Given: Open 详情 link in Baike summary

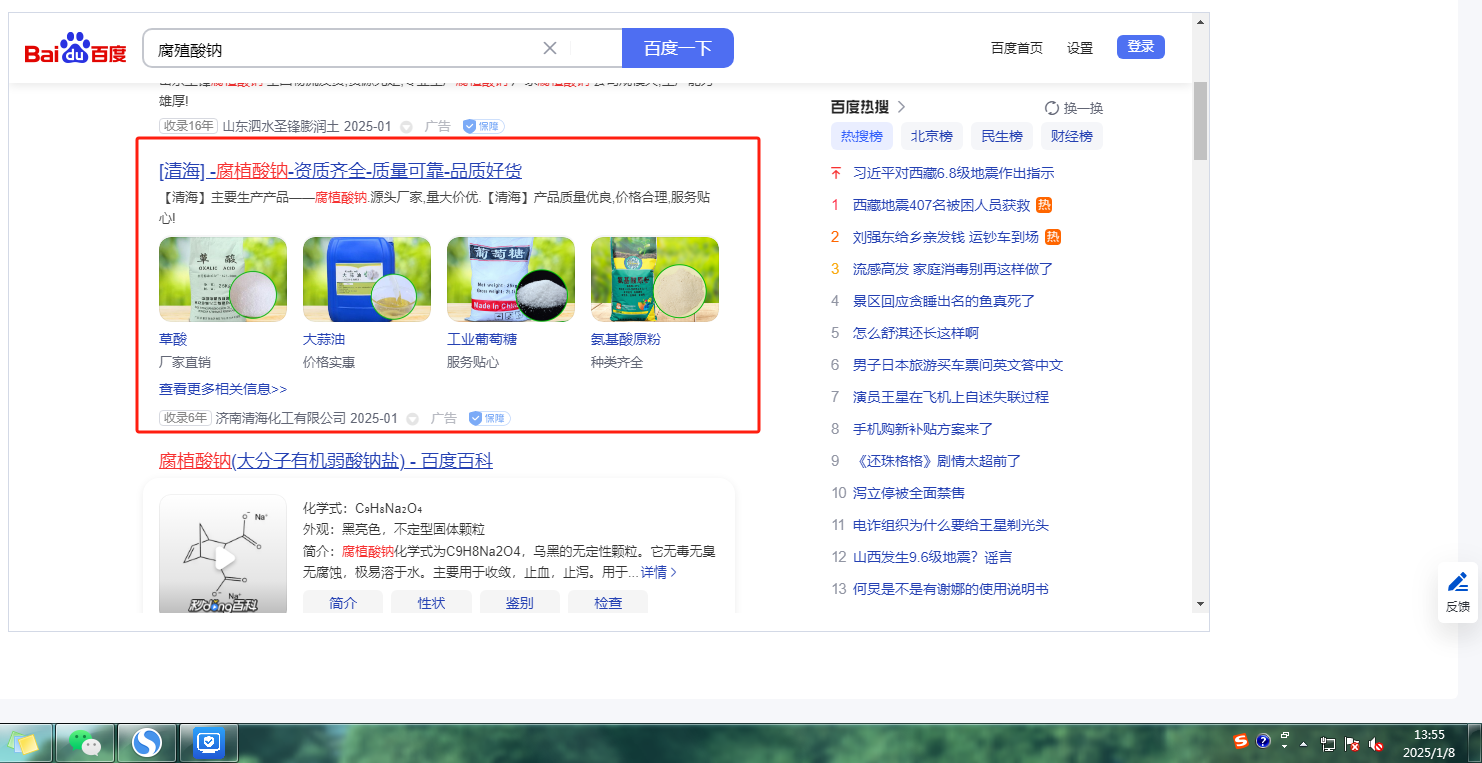Looking at the screenshot, I should tap(659, 573).
